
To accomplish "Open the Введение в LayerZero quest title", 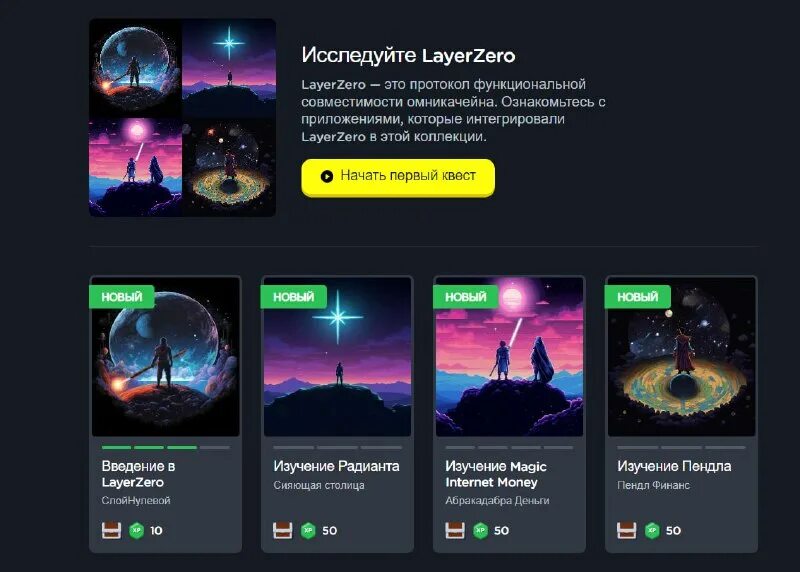I will pyautogui.click(x=138, y=474).
